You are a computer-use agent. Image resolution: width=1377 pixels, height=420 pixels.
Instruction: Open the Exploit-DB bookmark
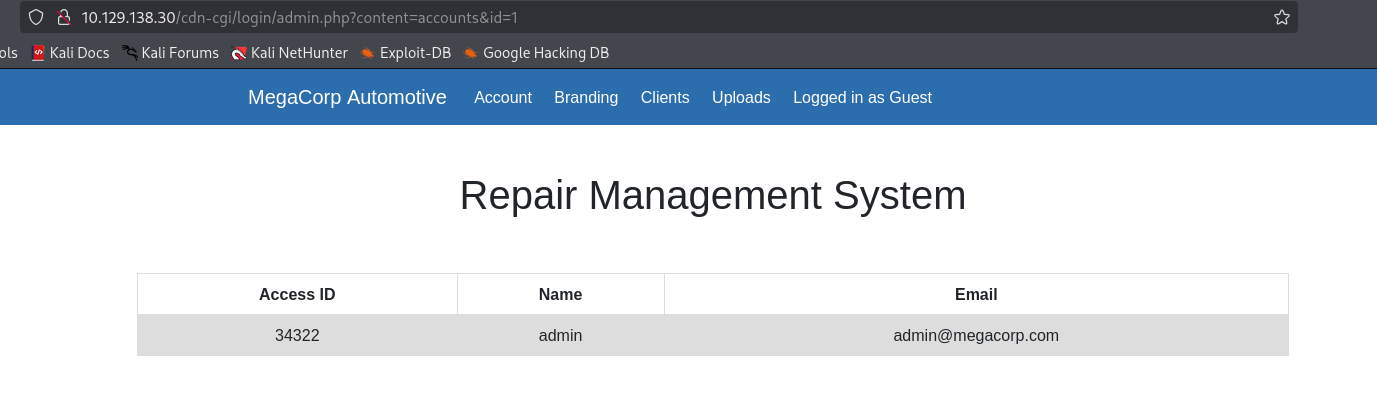point(407,53)
